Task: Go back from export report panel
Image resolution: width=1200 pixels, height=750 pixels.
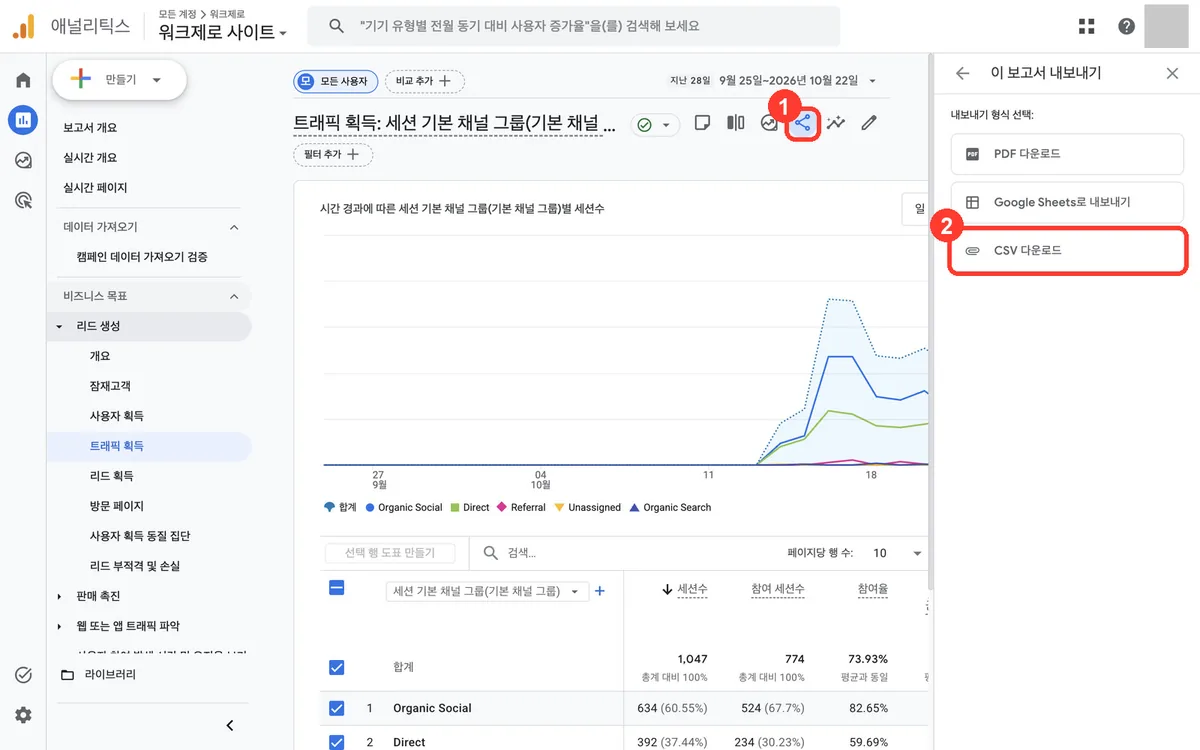Action: coord(962,73)
